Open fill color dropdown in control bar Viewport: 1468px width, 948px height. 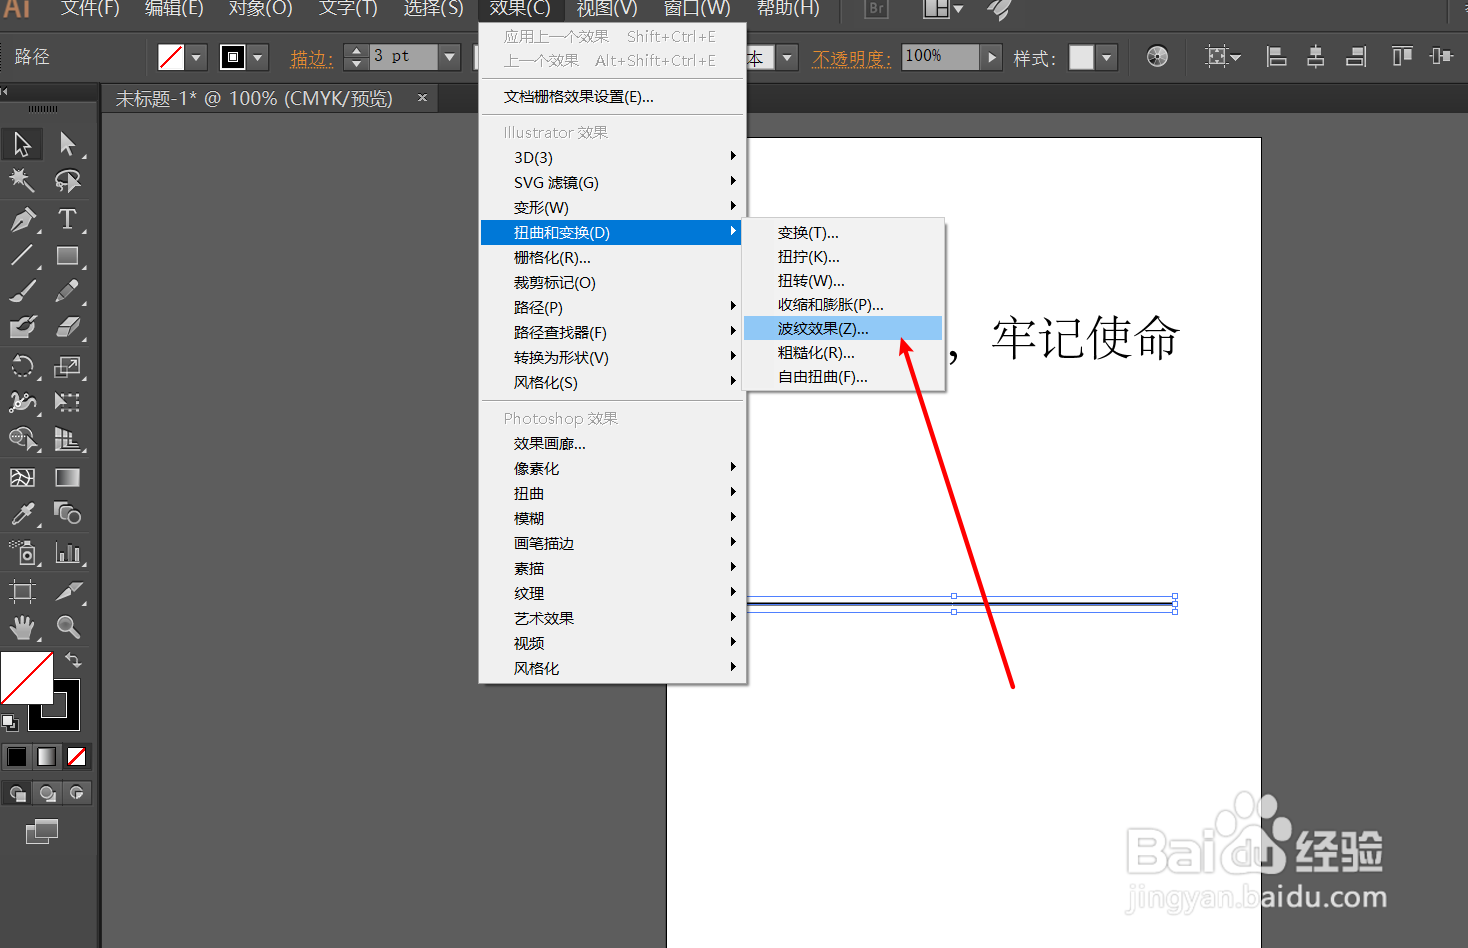pos(196,57)
